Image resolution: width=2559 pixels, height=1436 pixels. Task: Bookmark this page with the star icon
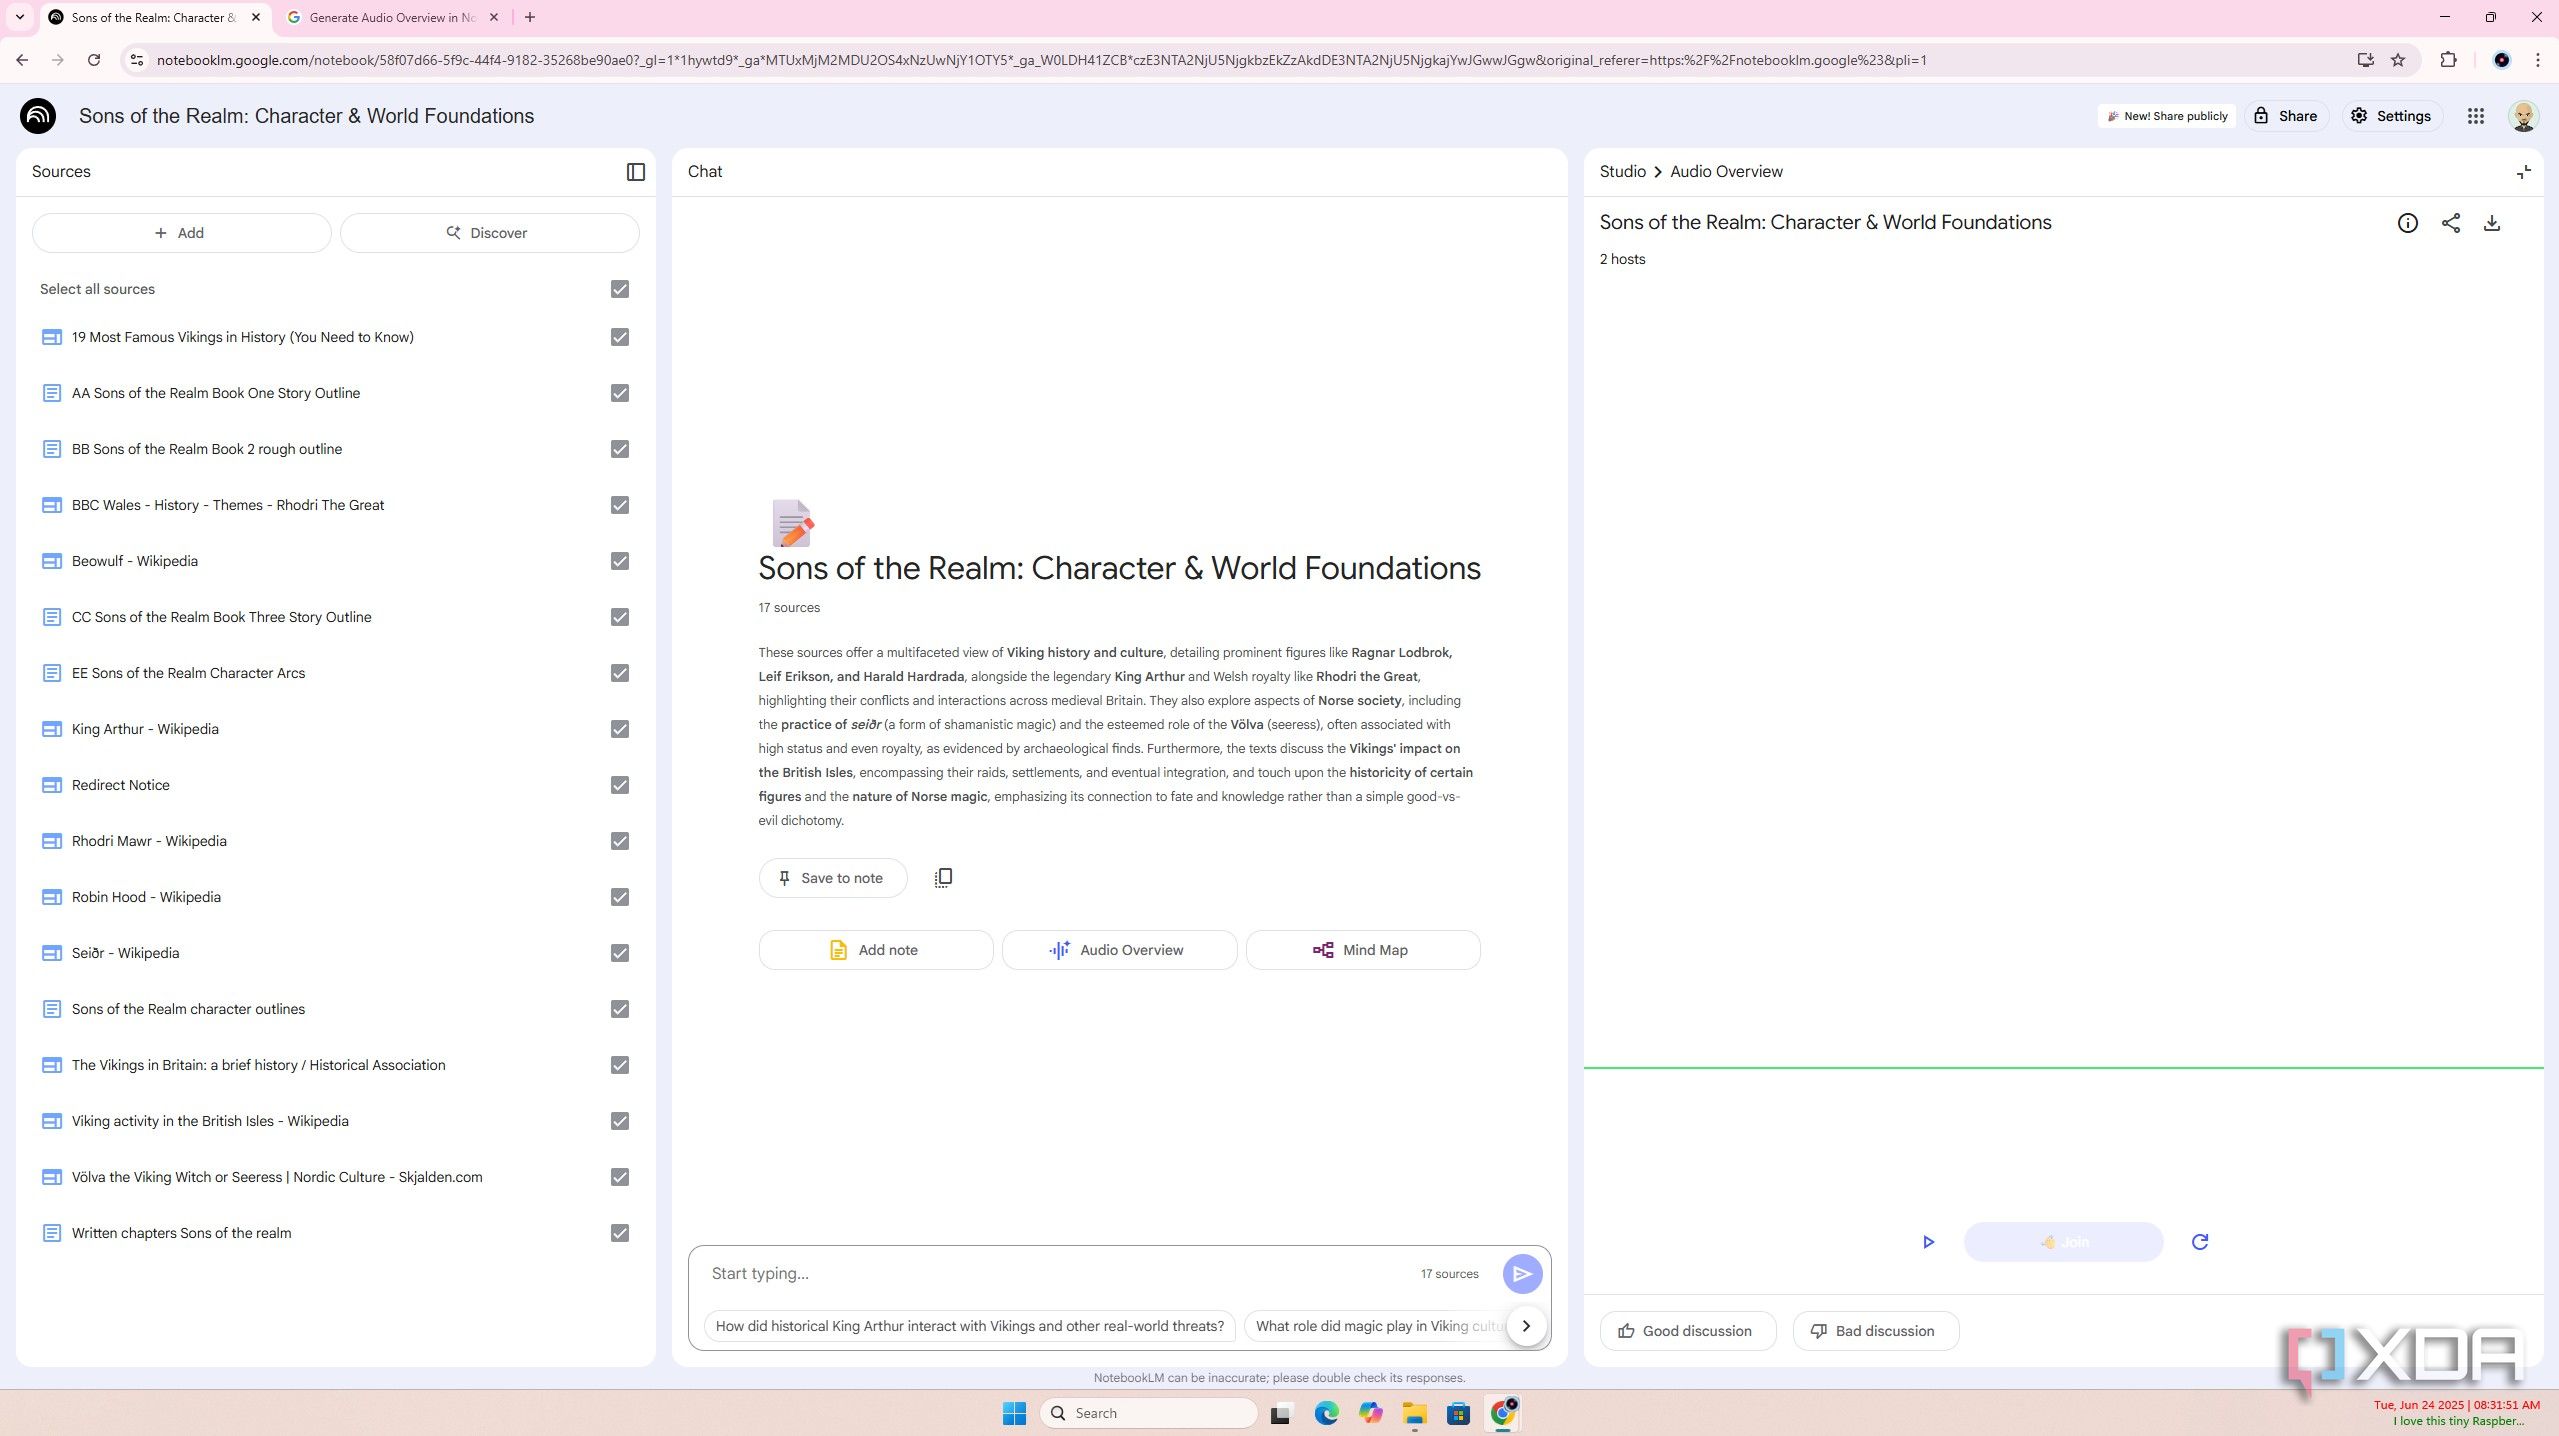pyautogui.click(x=2399, y=60)
